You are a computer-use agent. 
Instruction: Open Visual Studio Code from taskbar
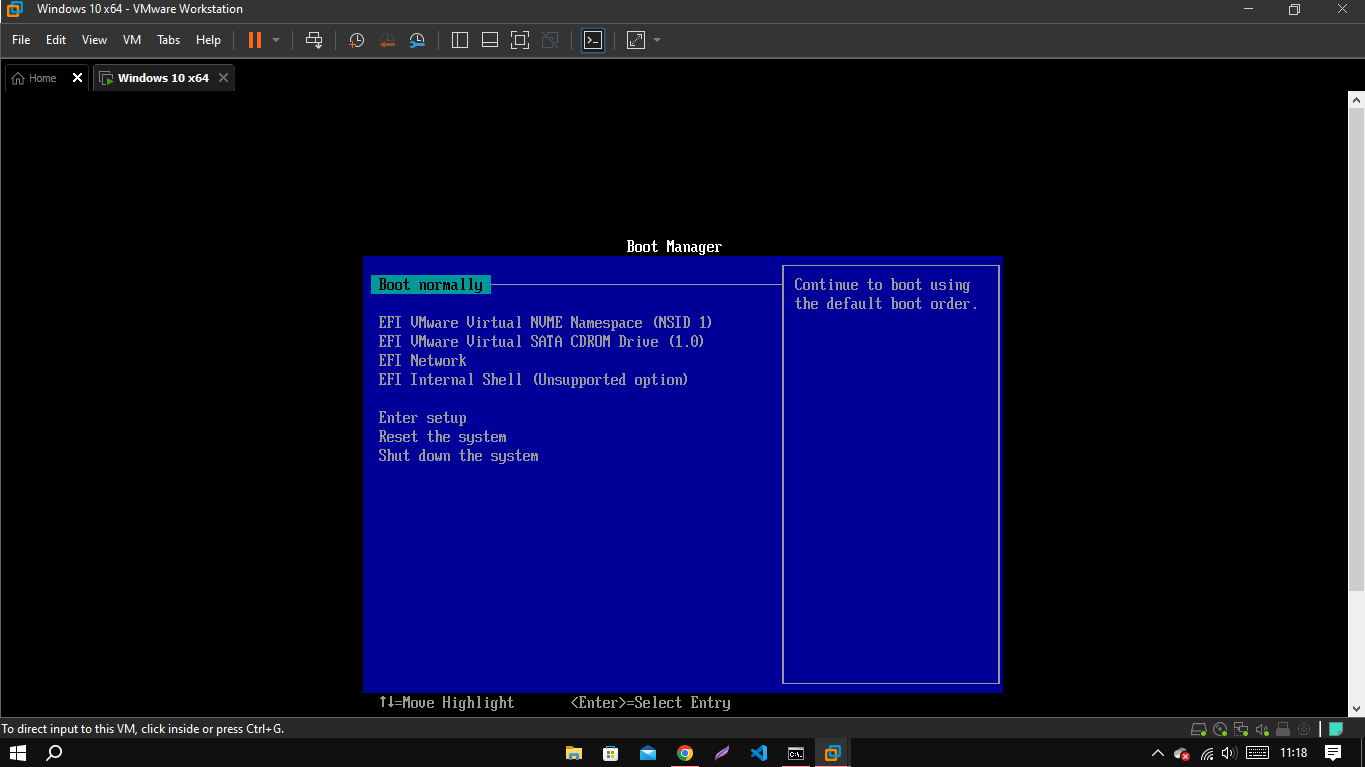click(x=758, y=752)
